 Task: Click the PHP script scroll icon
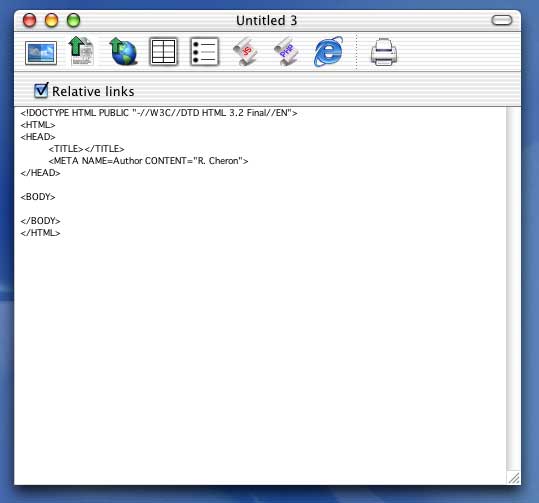[286, 52]
